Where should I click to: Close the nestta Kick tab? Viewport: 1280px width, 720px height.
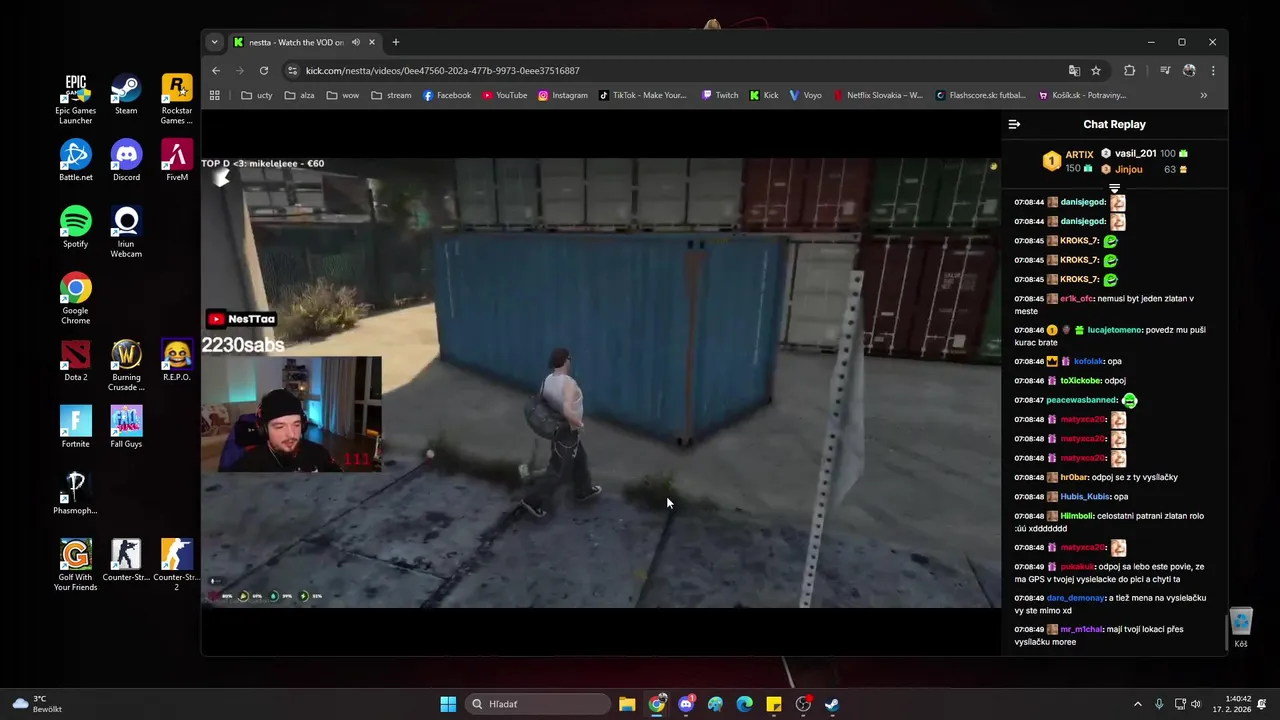point(372,42)
